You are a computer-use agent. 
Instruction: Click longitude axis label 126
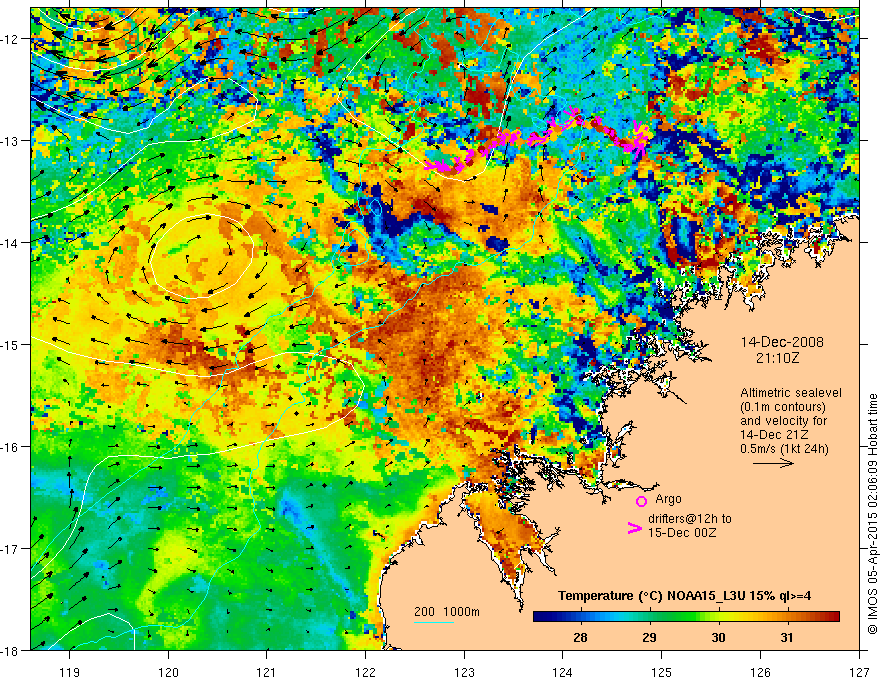760,673
